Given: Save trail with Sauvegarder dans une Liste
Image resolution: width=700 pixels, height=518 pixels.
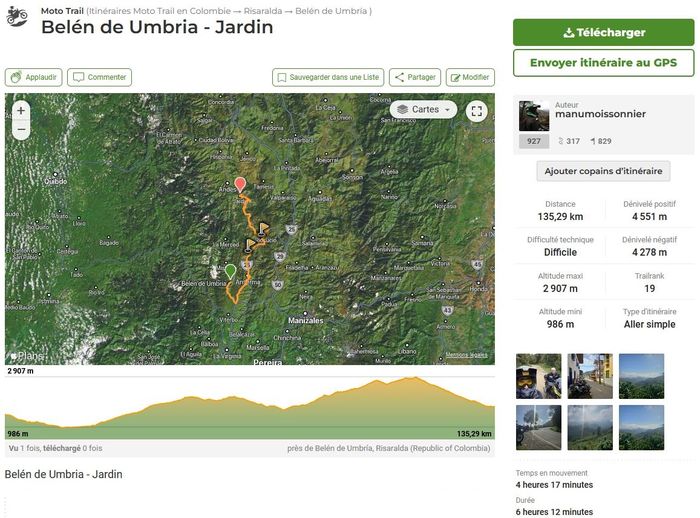Looking at the screenshot, I should [328, 77].
